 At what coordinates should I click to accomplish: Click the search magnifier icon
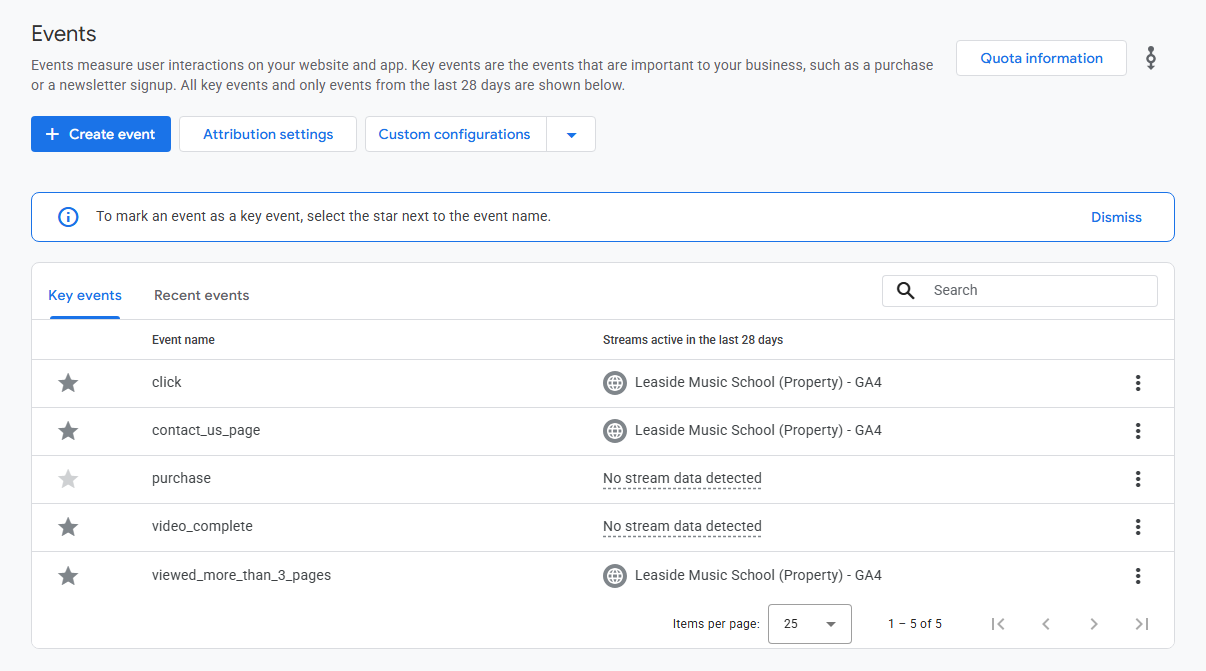[x=906, y=291]
